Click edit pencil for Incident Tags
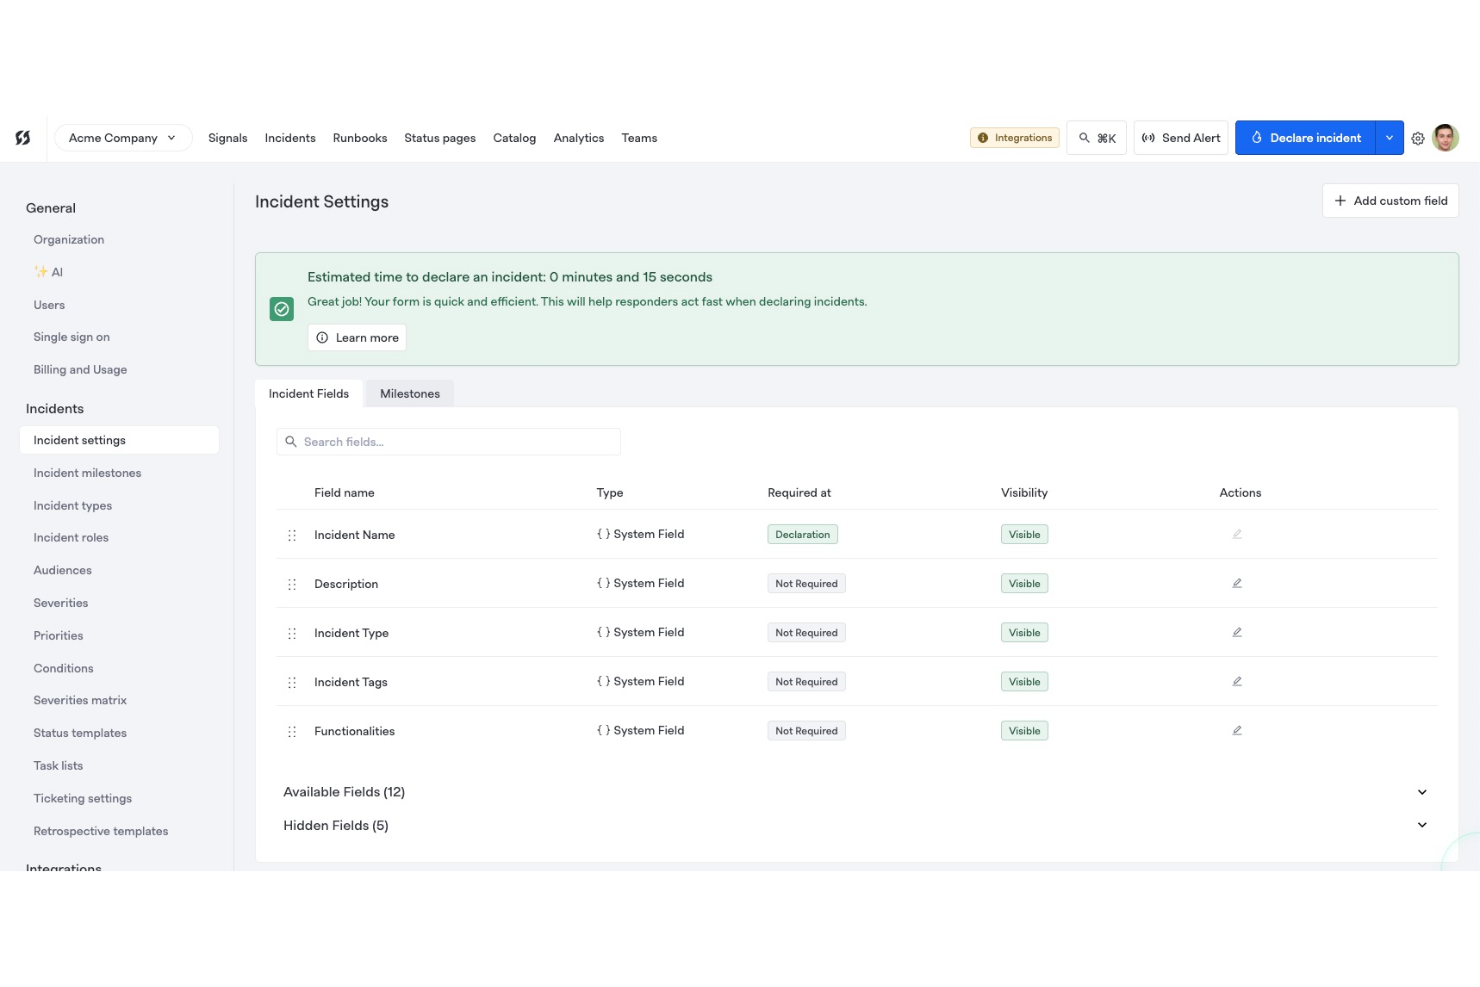Screen dimensions: 1480x987 [x=1237, y=681]
